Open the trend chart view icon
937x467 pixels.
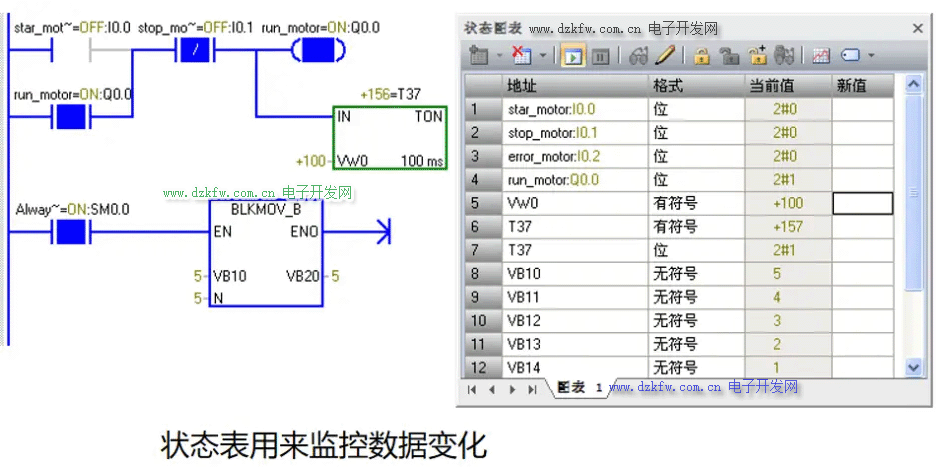point(821,56)
